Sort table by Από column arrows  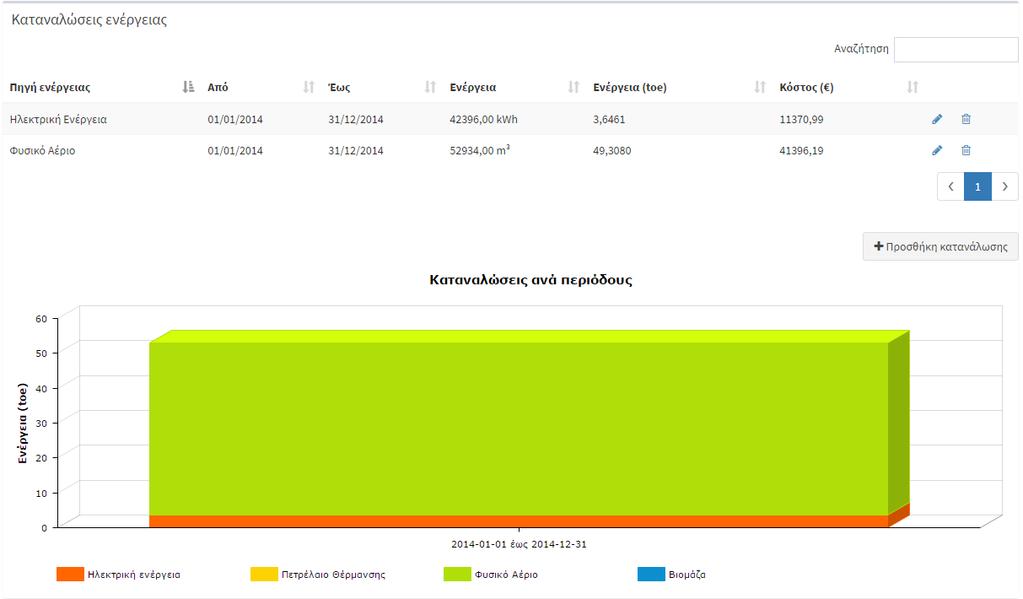[x=309, y=87]
